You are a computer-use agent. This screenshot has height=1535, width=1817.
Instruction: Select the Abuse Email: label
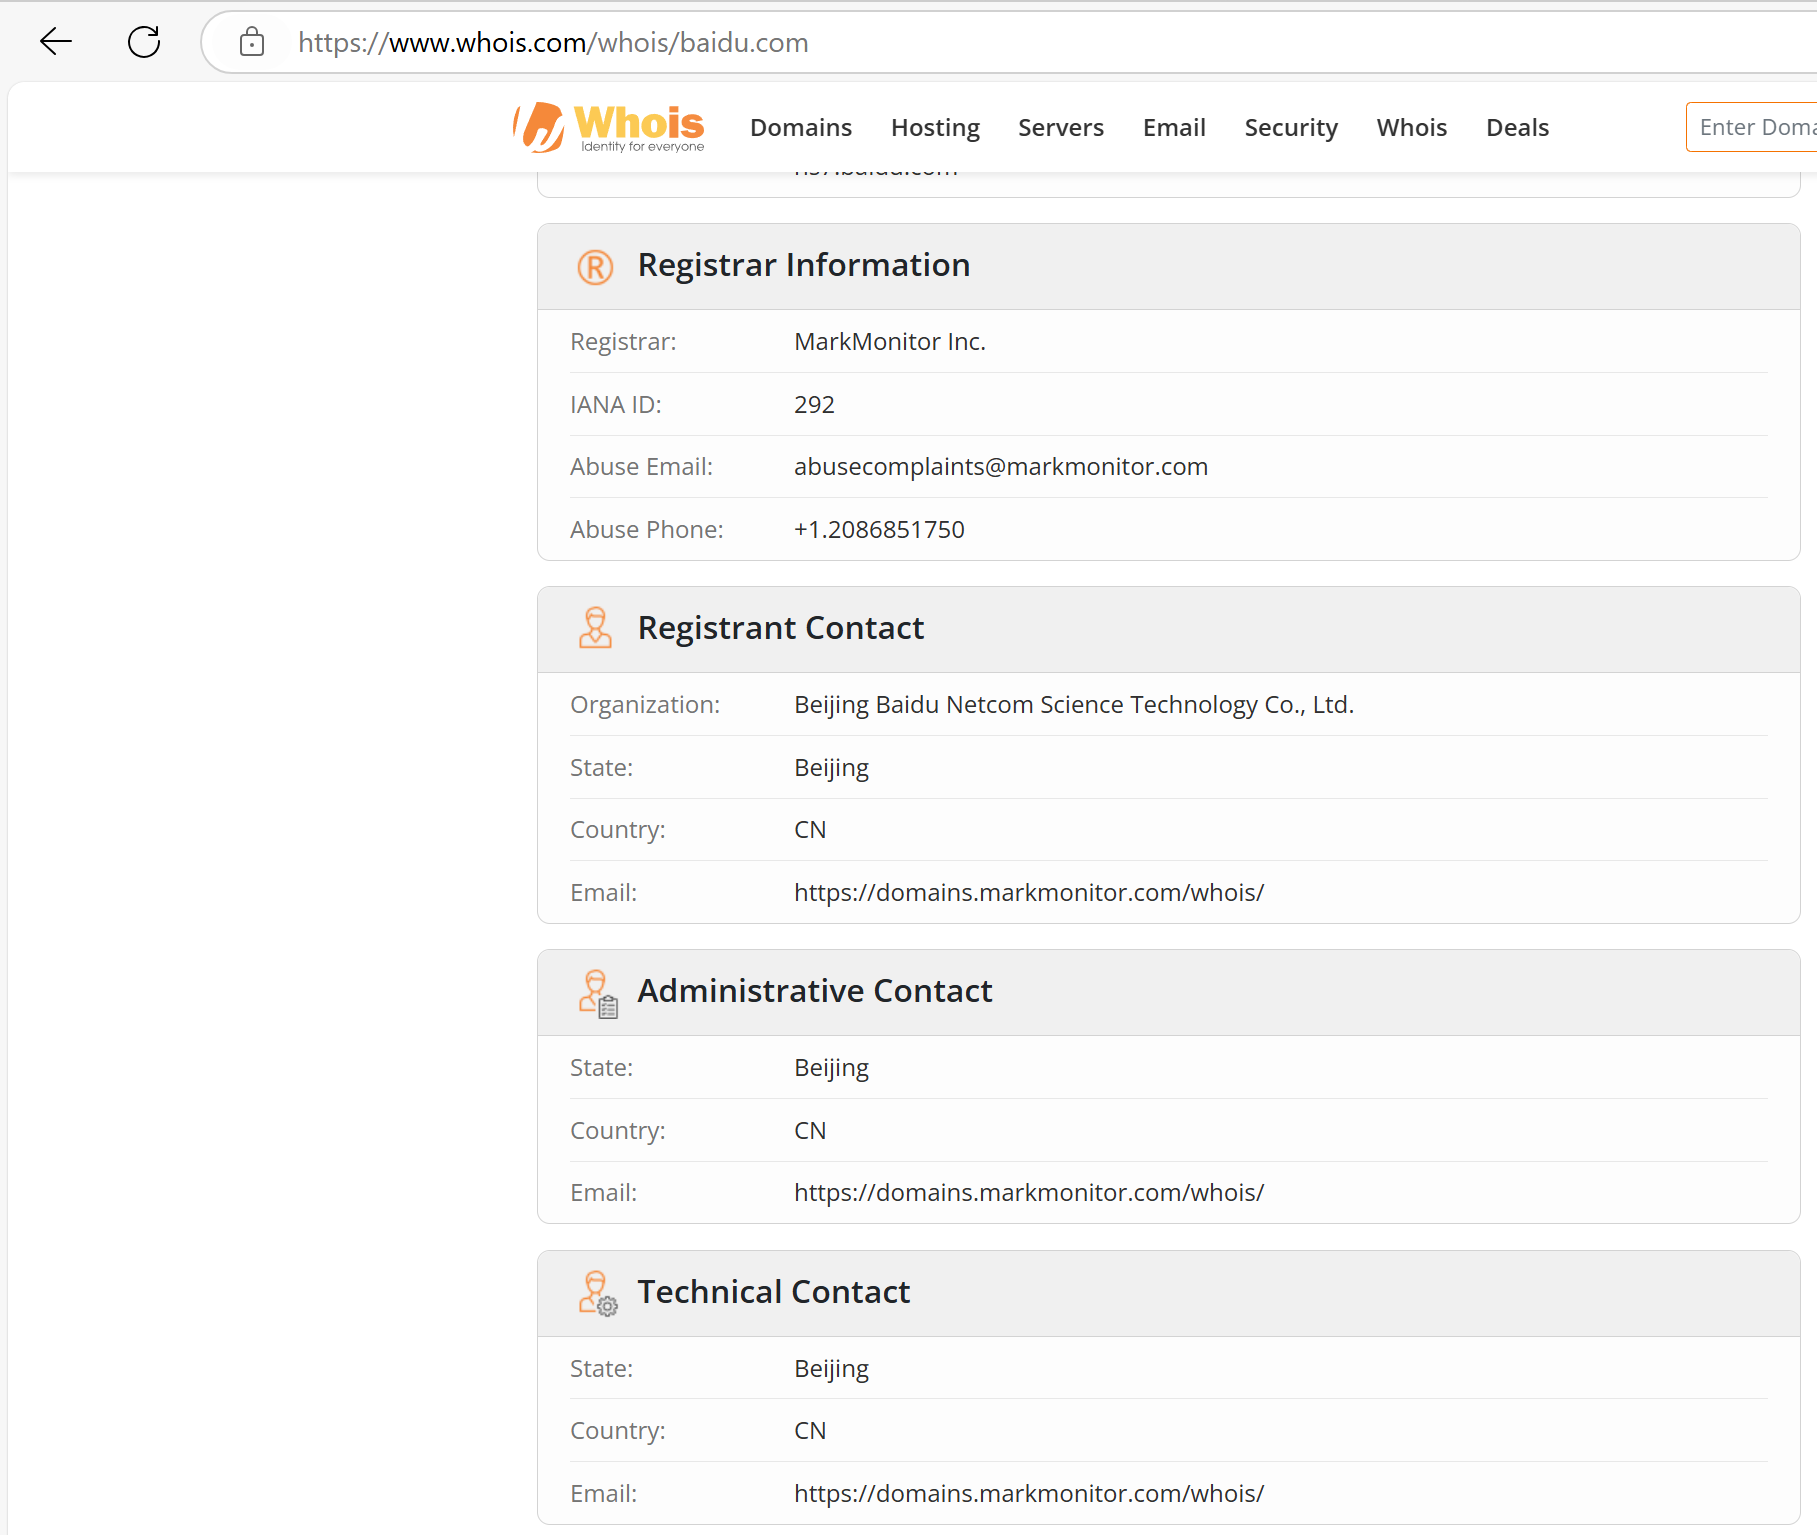(x=641, y=467)
